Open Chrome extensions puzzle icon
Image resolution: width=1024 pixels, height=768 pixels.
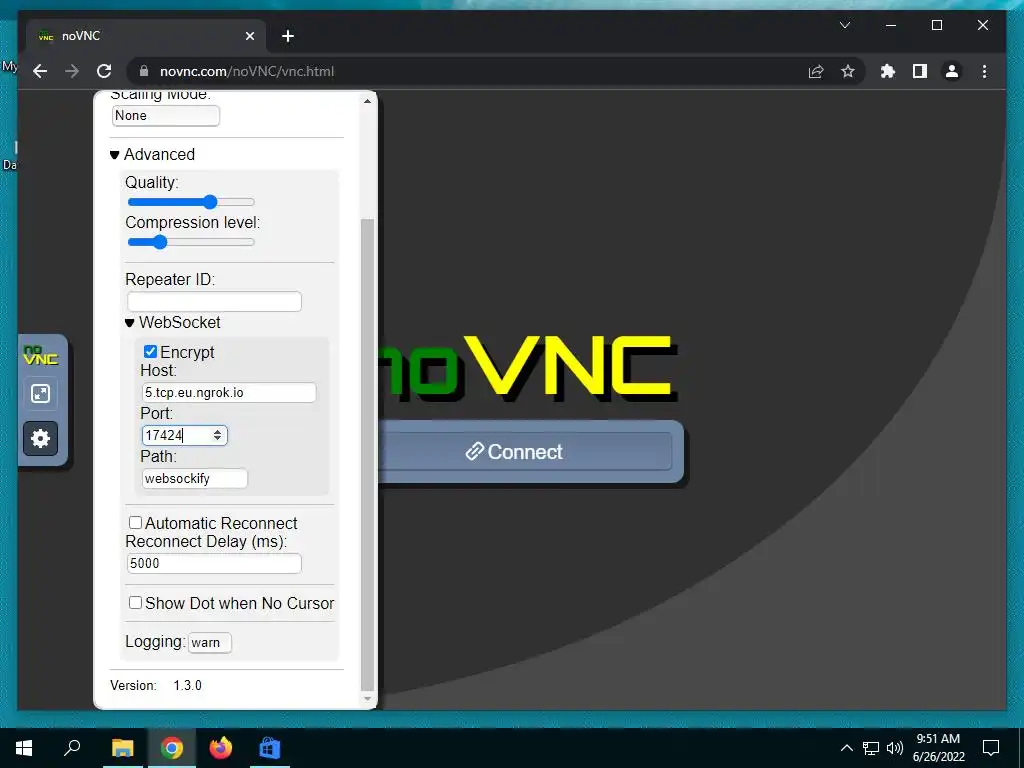click(888, 71)
